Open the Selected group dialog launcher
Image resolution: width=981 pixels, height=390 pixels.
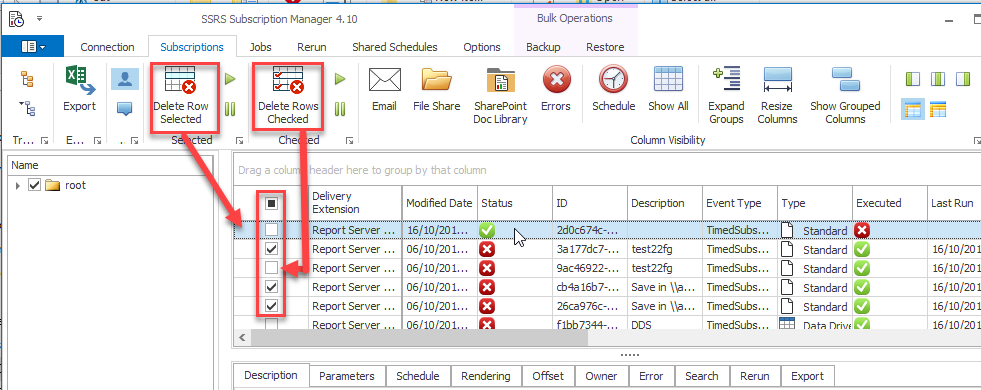click(x=240, y=141)
